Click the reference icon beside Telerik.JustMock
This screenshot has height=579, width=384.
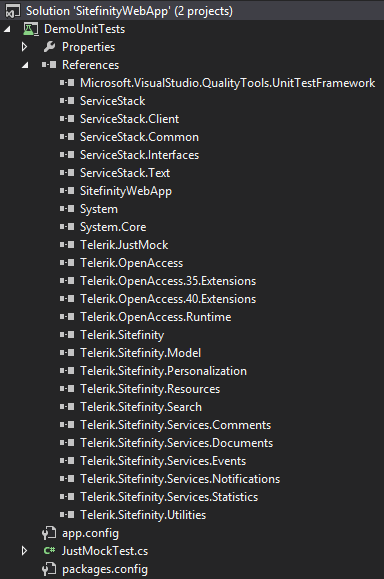tap(67, 244)
